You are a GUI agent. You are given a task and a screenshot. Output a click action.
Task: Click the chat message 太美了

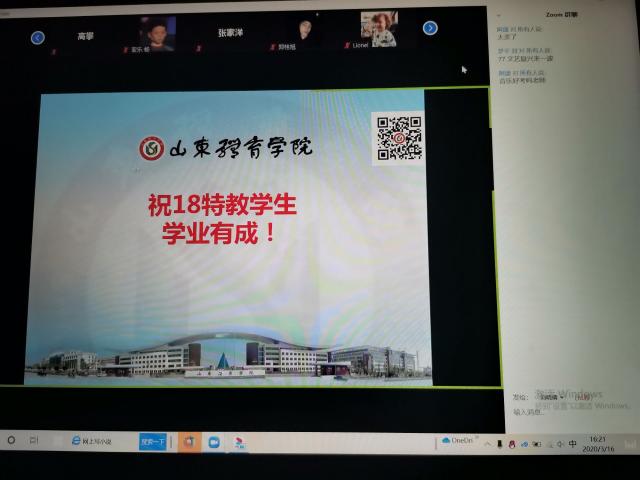[x=507, y=37]
